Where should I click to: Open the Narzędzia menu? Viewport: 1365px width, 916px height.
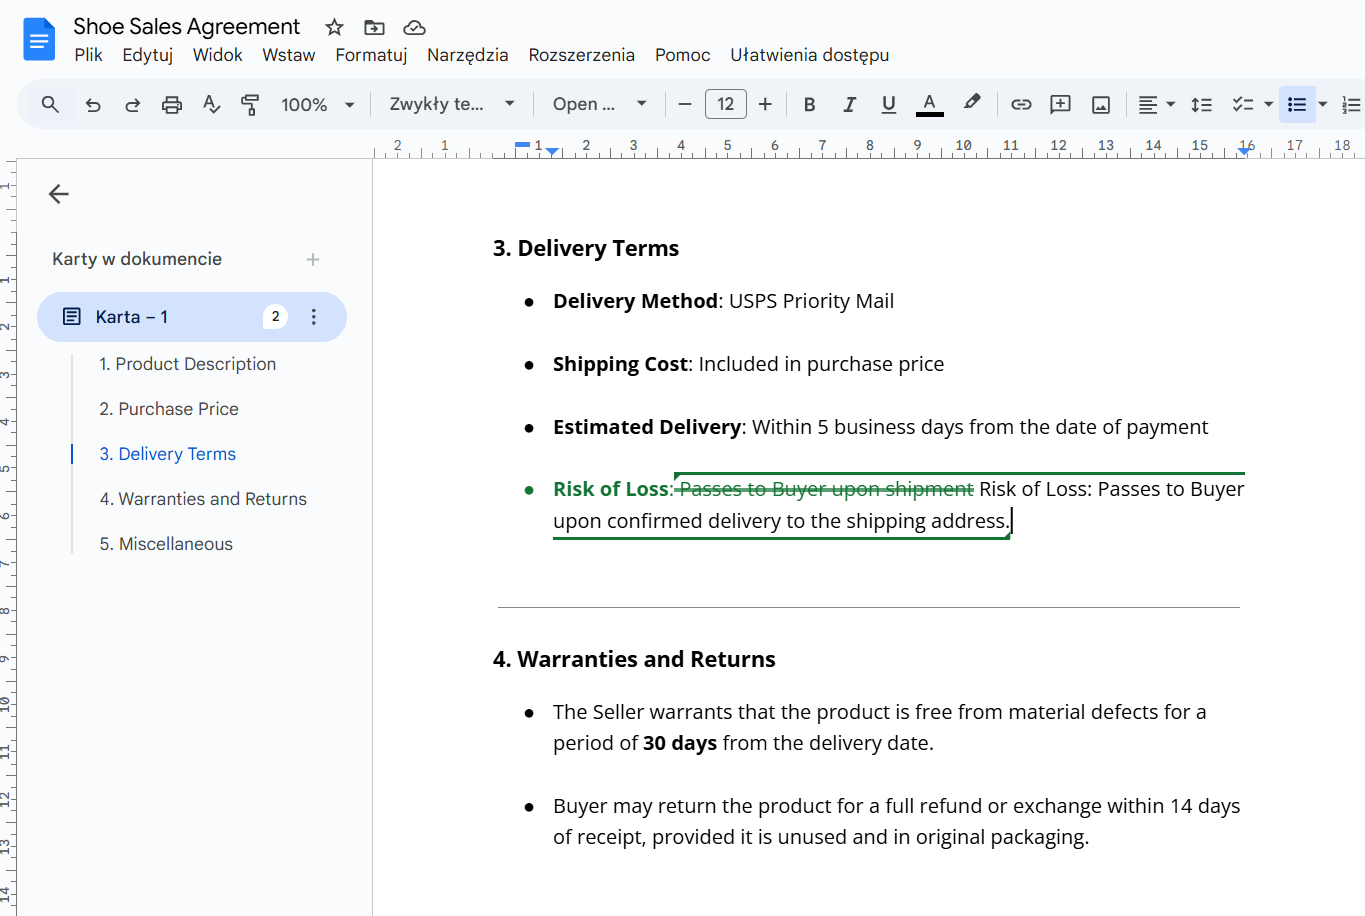click(467, 55)
